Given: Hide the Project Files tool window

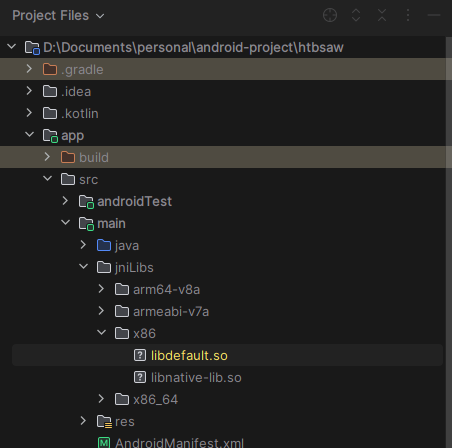Looking at the screenshot, I should (434, 15).
